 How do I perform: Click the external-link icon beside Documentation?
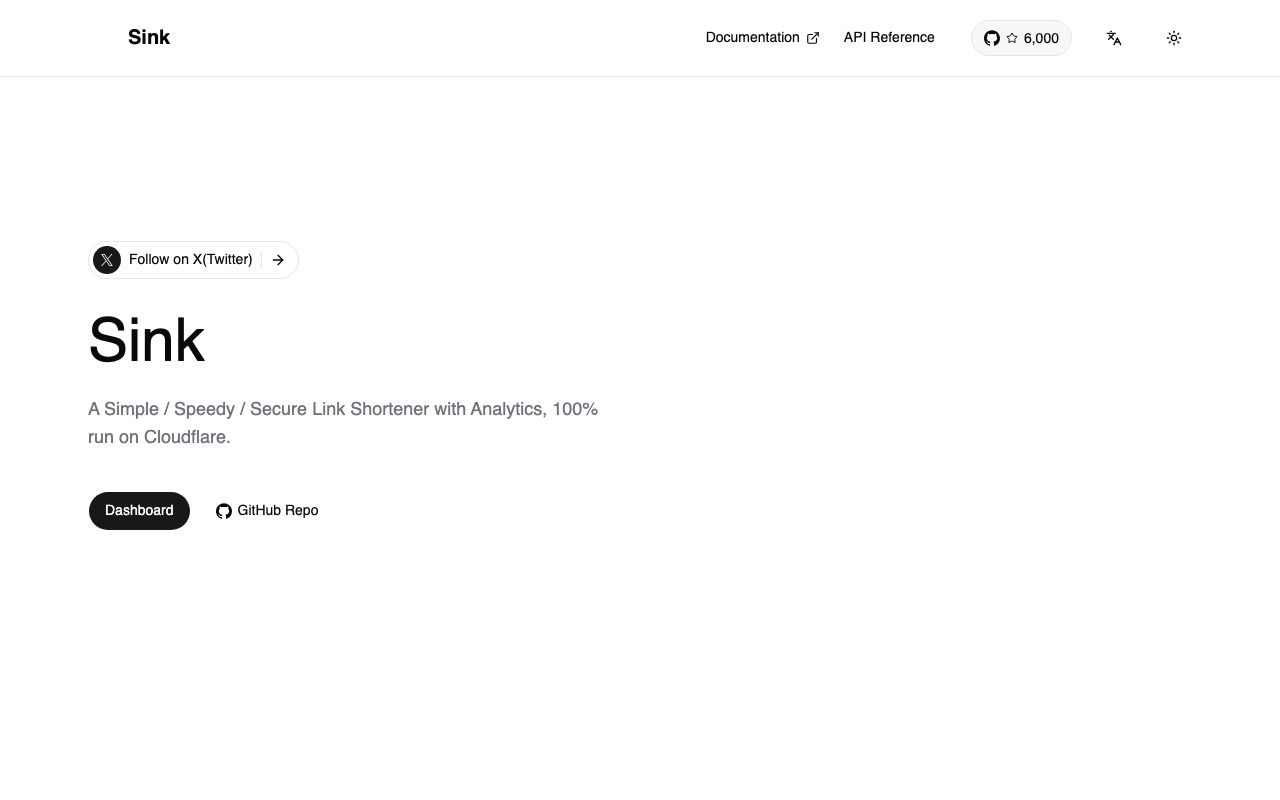click(x=813, y=38)
